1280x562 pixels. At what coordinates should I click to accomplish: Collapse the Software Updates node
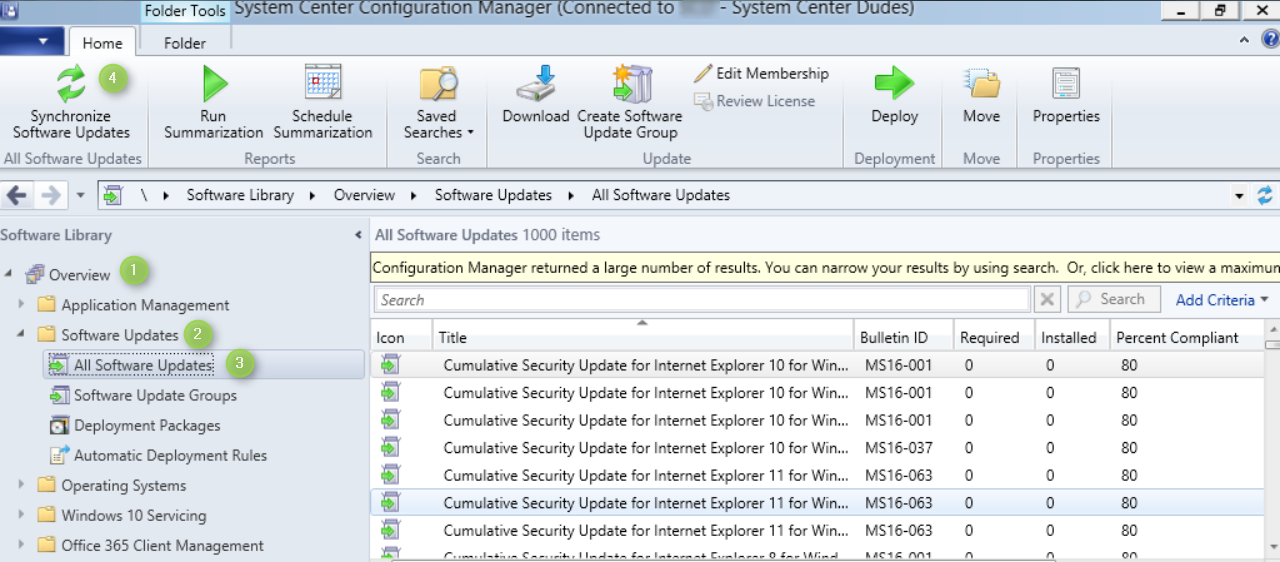click(x=22, y=334)
